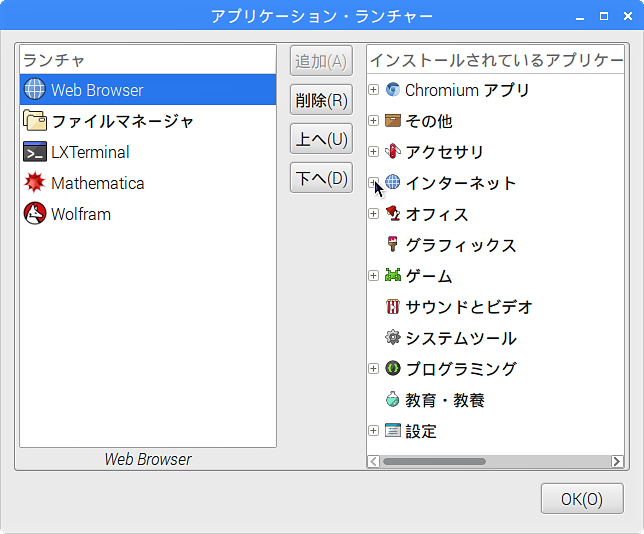
Task: Click the 設定 preferences icon
Action: [393, 430]
